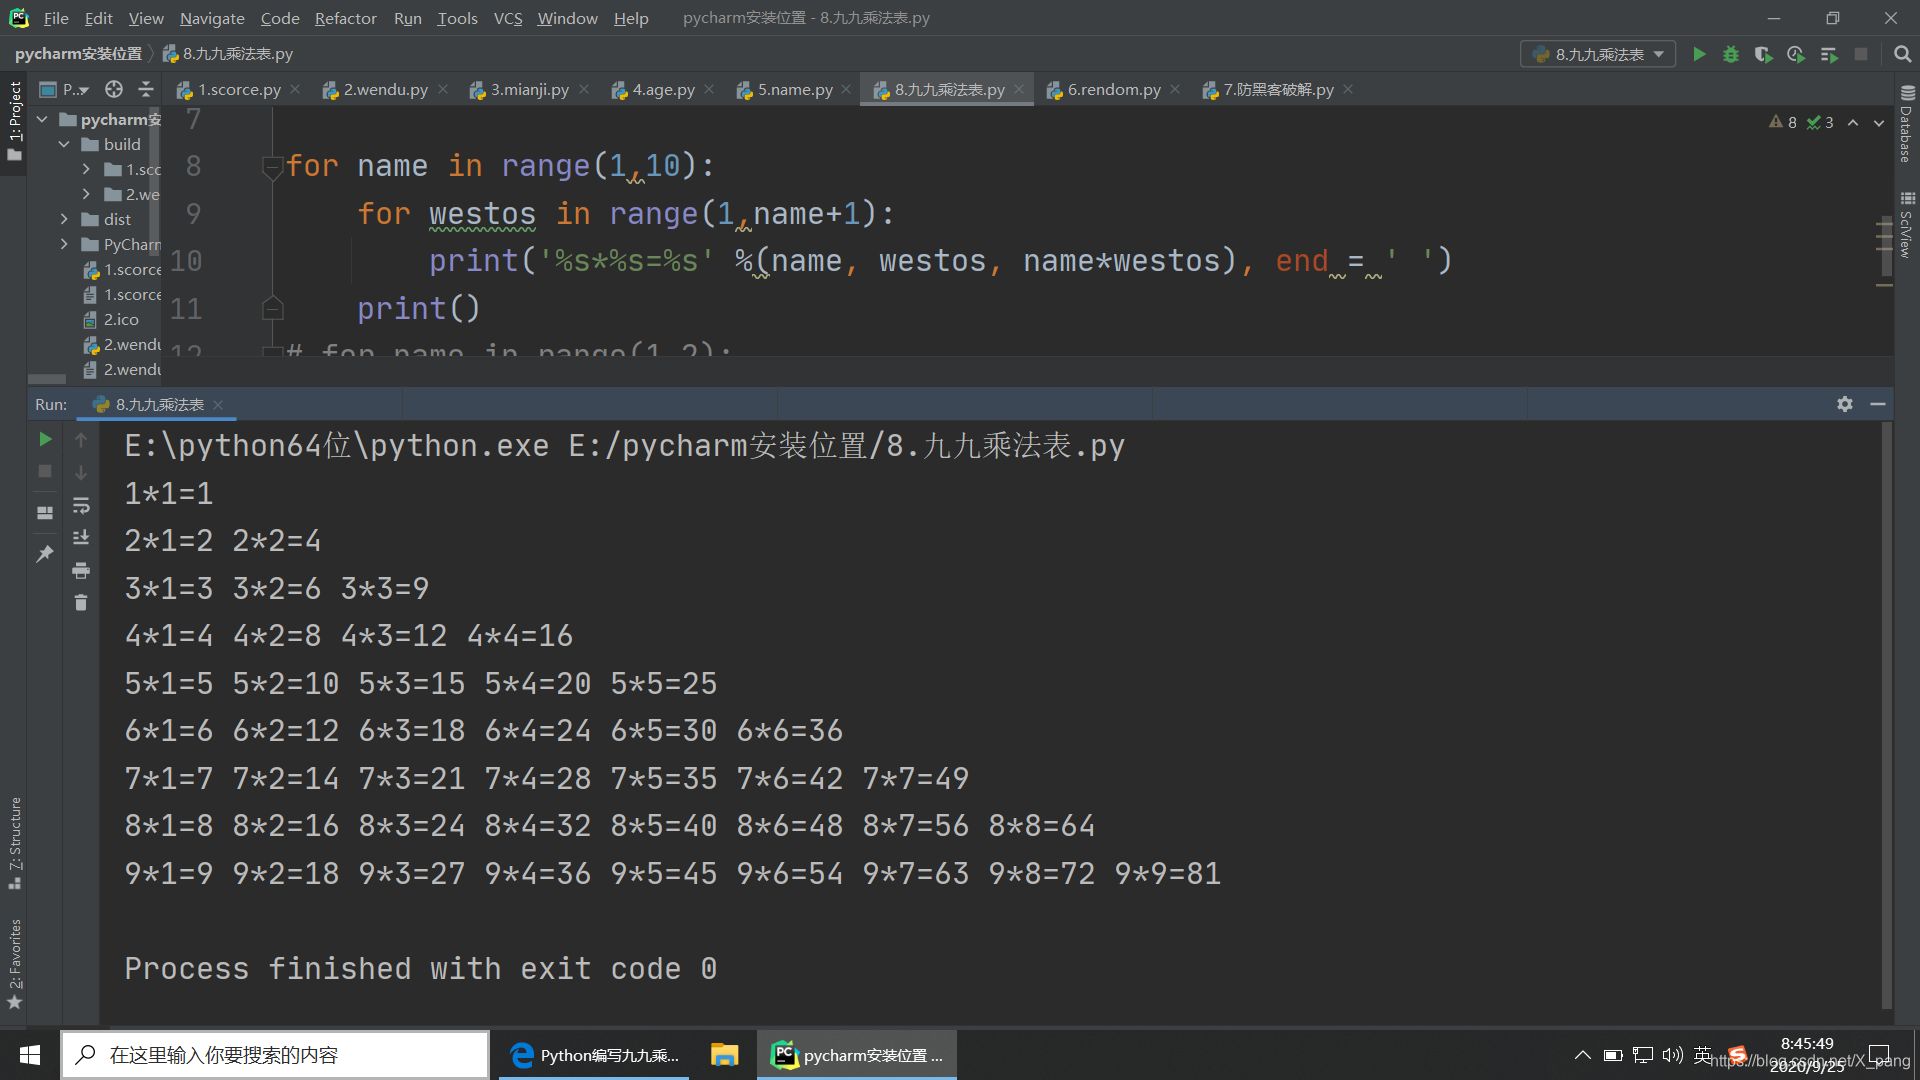
Task: Click the Stop square in Run panel
Action: point(45,471)
